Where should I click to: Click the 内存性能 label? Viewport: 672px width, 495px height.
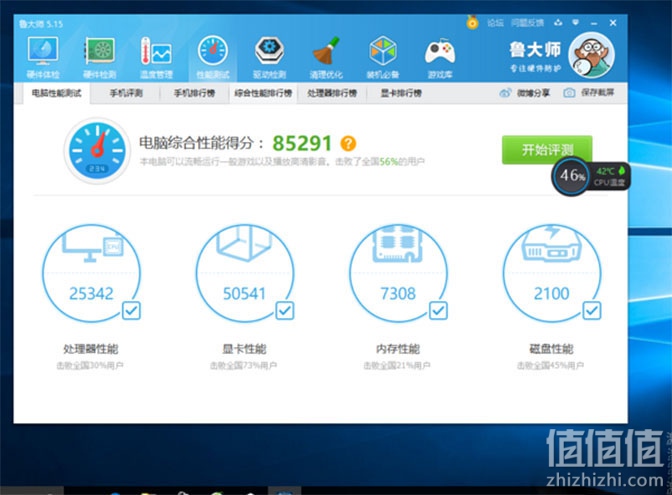[x=398, y=349]
